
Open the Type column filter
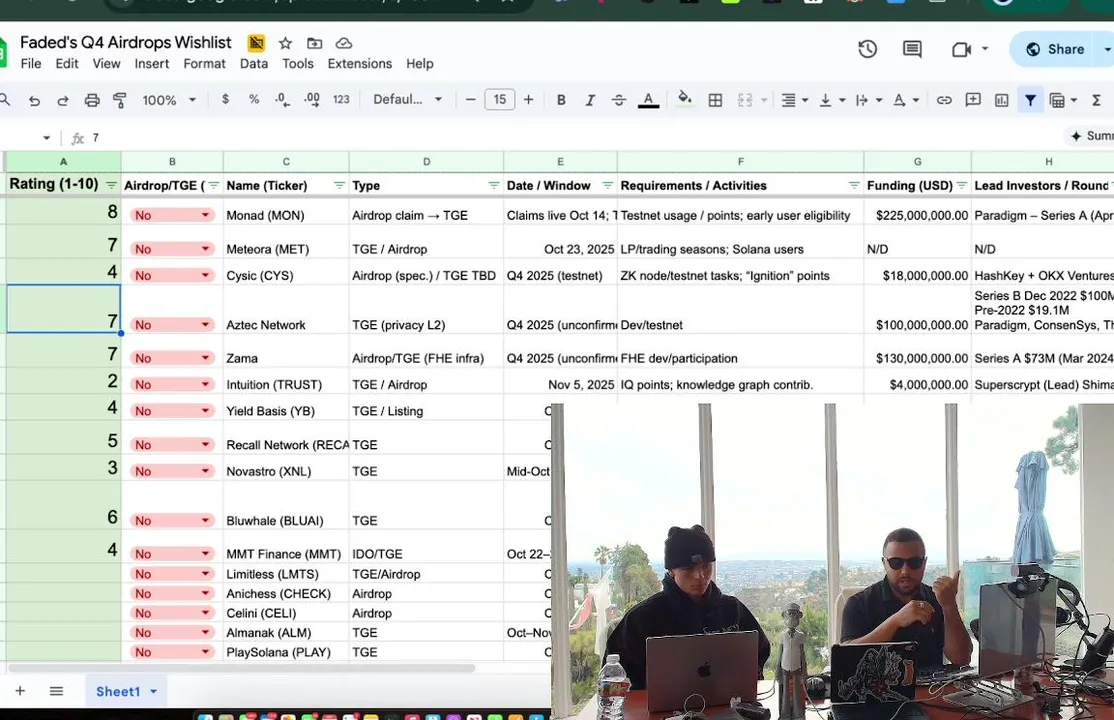(x=493, y=186)
